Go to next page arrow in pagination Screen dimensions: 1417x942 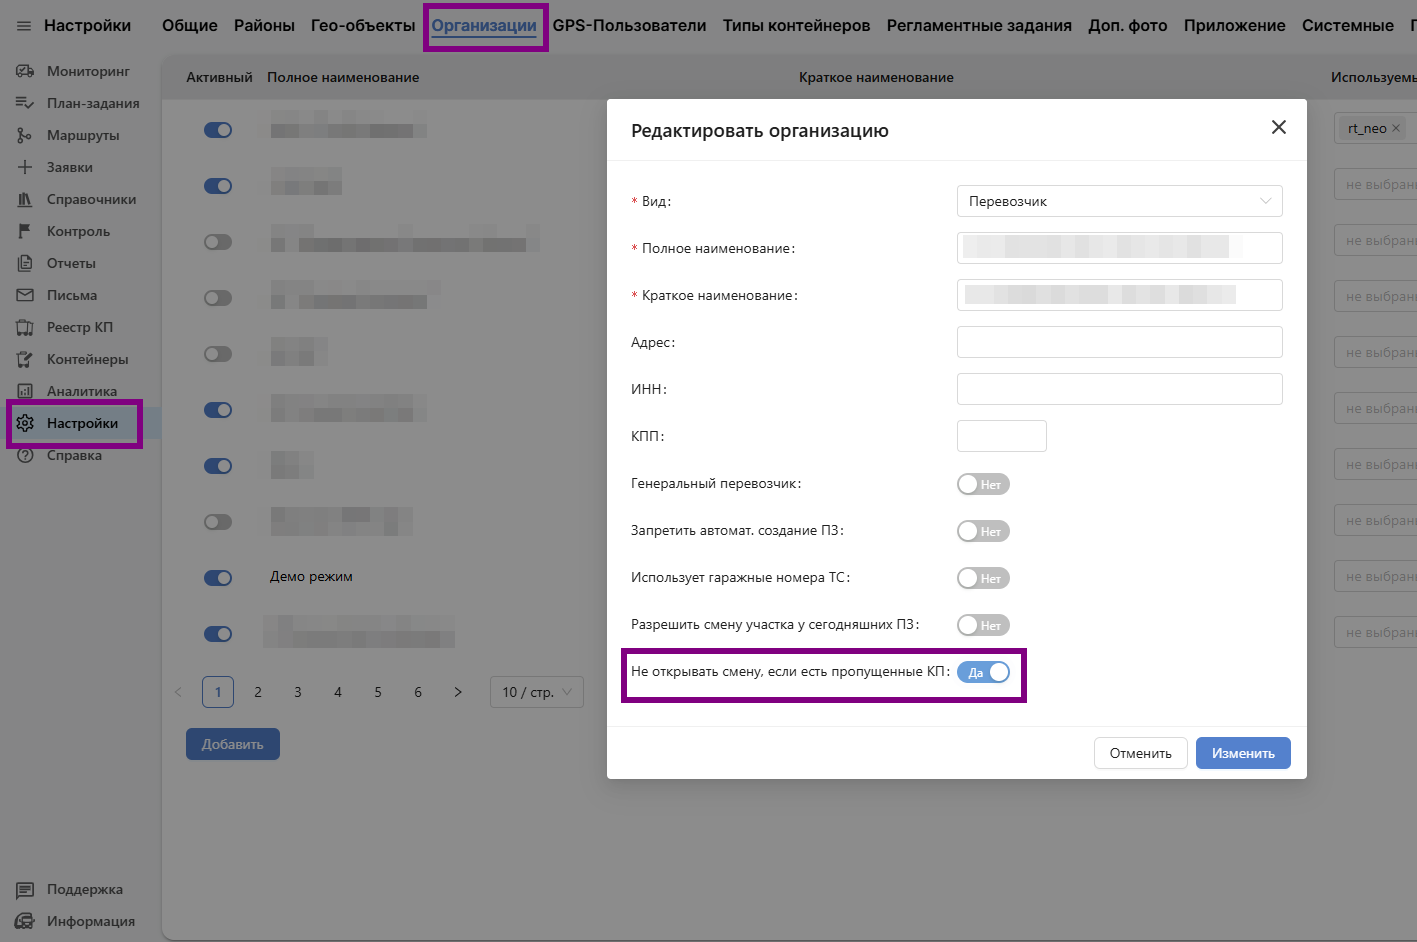(458, 692)
